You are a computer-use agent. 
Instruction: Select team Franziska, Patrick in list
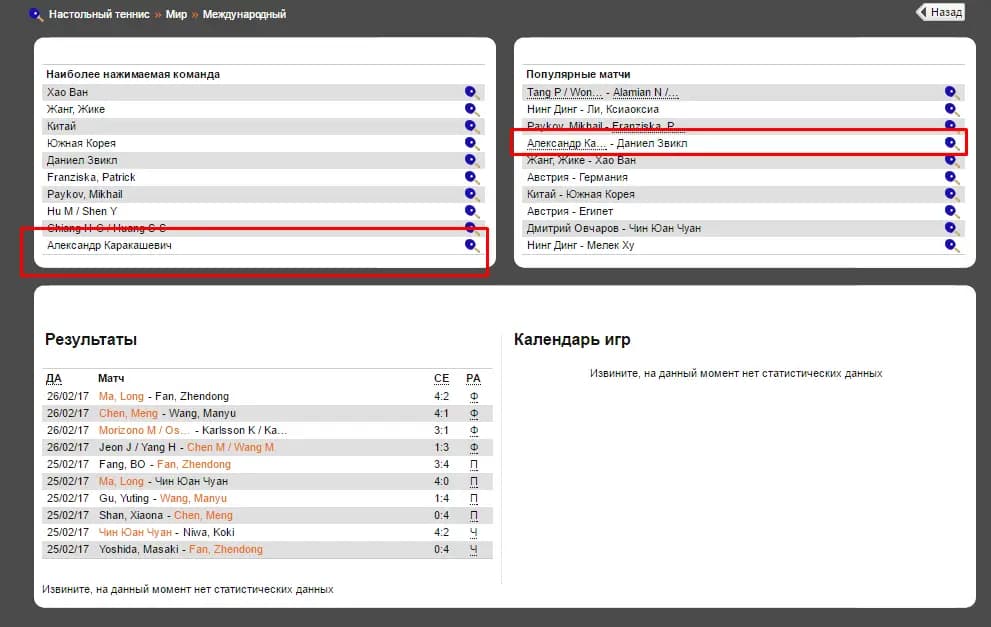91,178
